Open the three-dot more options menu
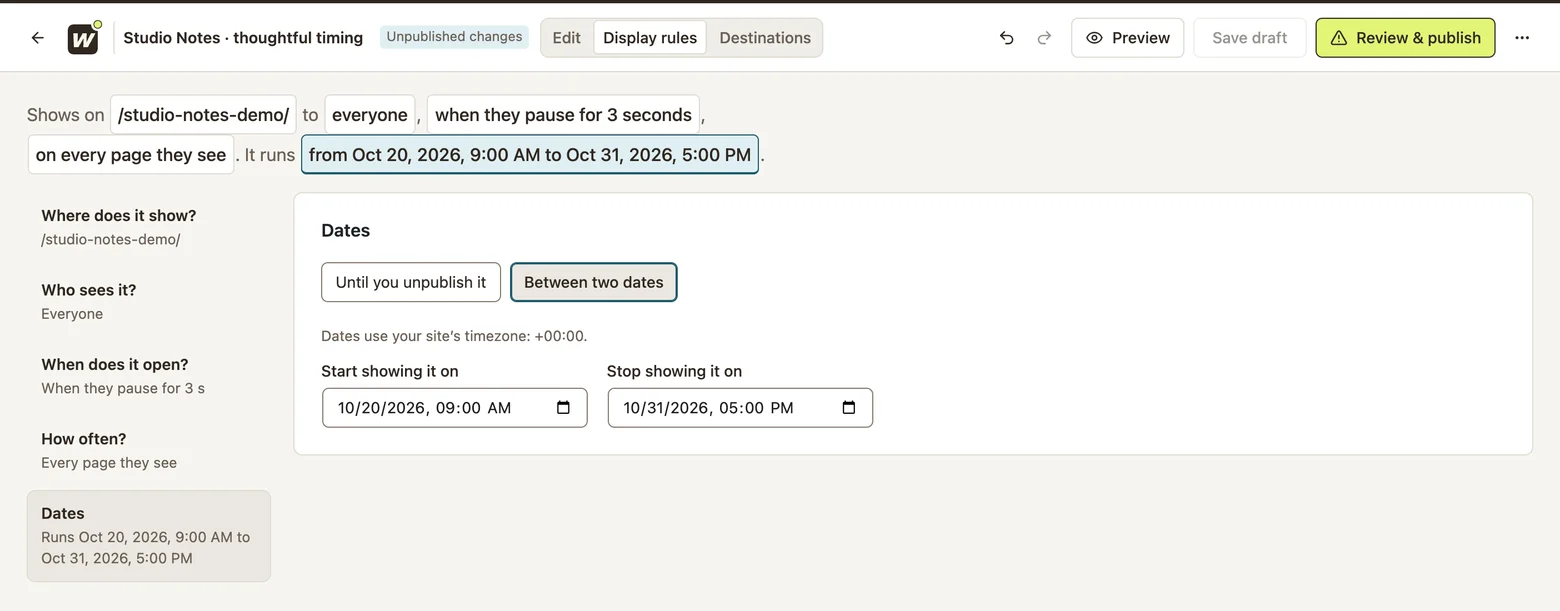The image size is (1560, 611). tap(1522, 38)
